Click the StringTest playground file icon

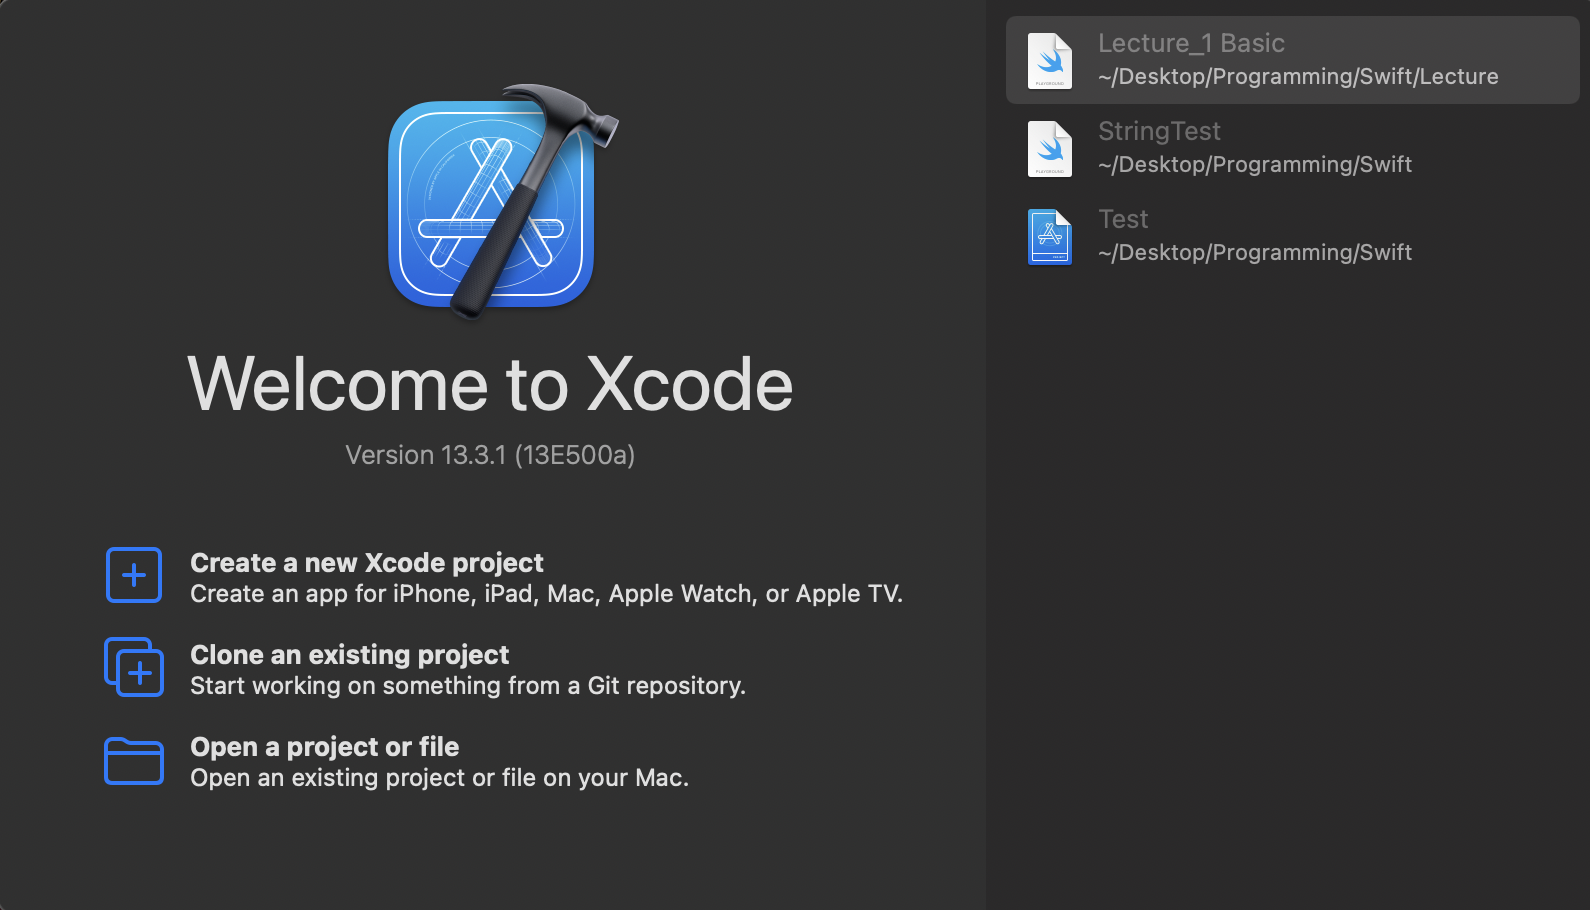[1050, 149]
